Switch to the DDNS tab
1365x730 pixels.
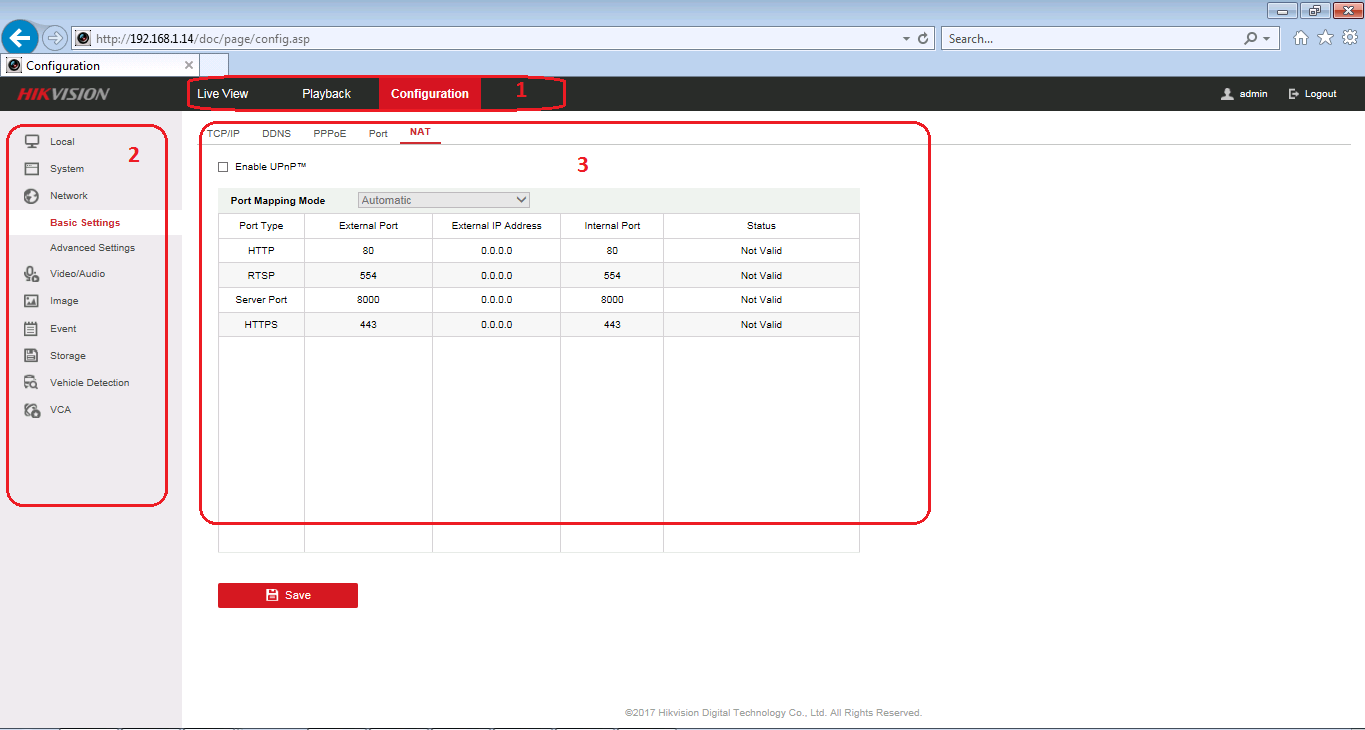[x=276, y=133]
